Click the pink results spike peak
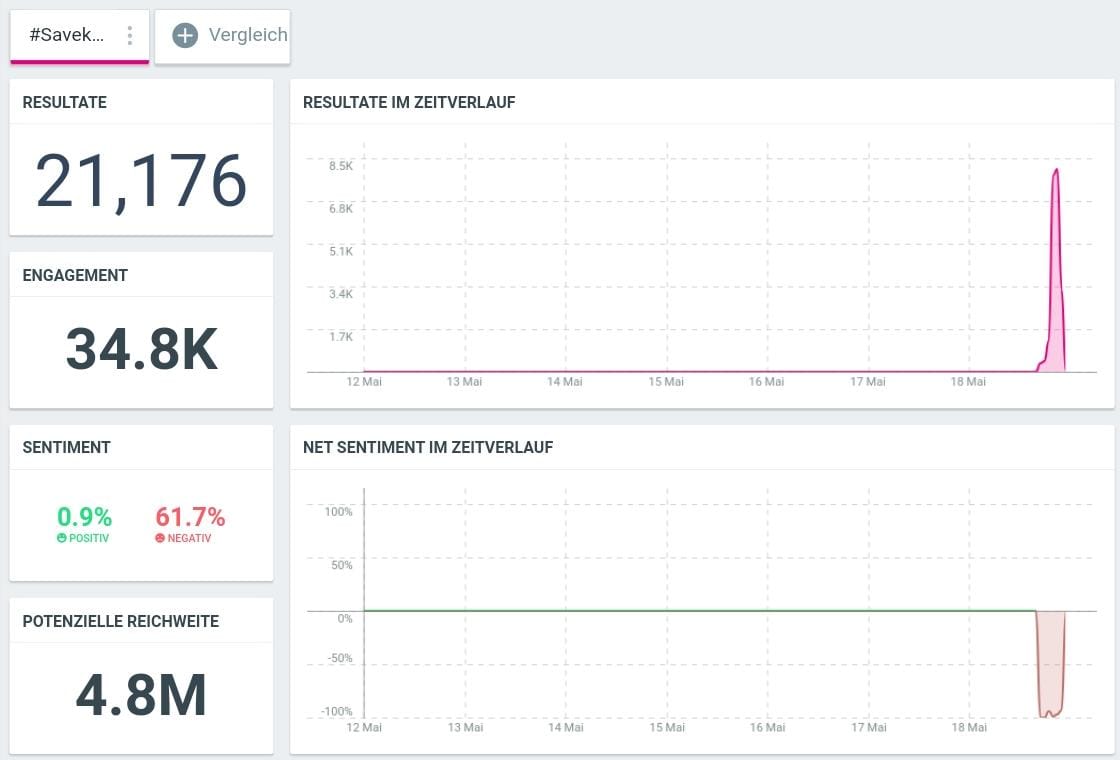 [1056, 171]
